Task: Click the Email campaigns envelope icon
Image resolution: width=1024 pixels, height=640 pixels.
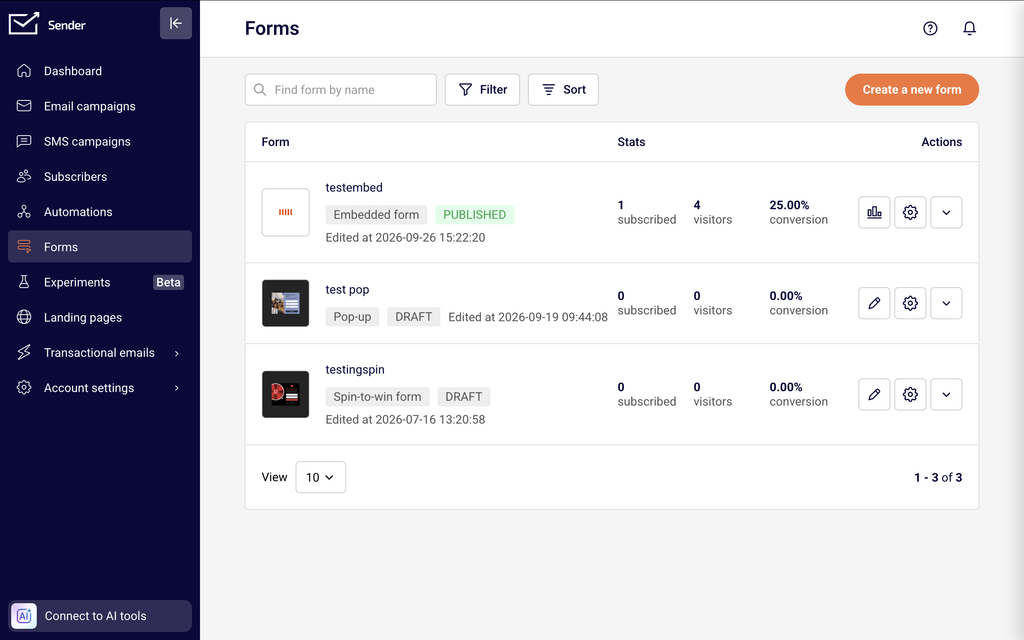Action: click(x=24, y=106)
